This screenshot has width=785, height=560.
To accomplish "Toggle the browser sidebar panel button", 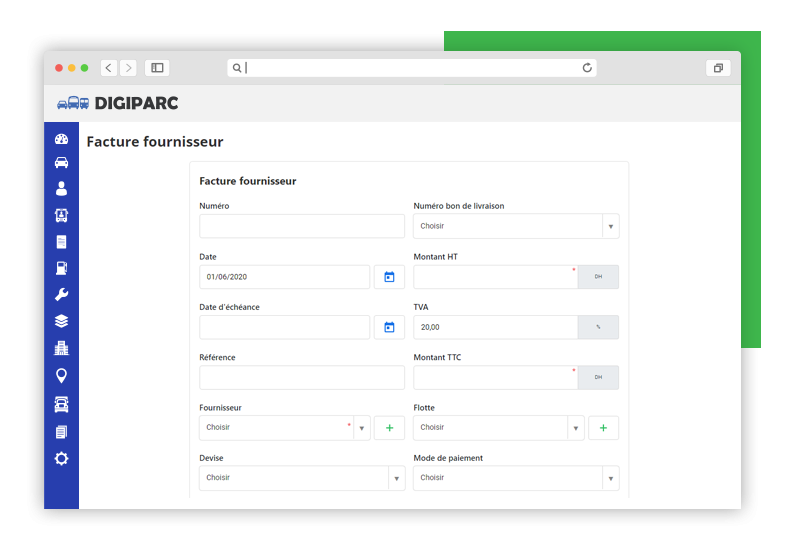I will click(157, 68).
